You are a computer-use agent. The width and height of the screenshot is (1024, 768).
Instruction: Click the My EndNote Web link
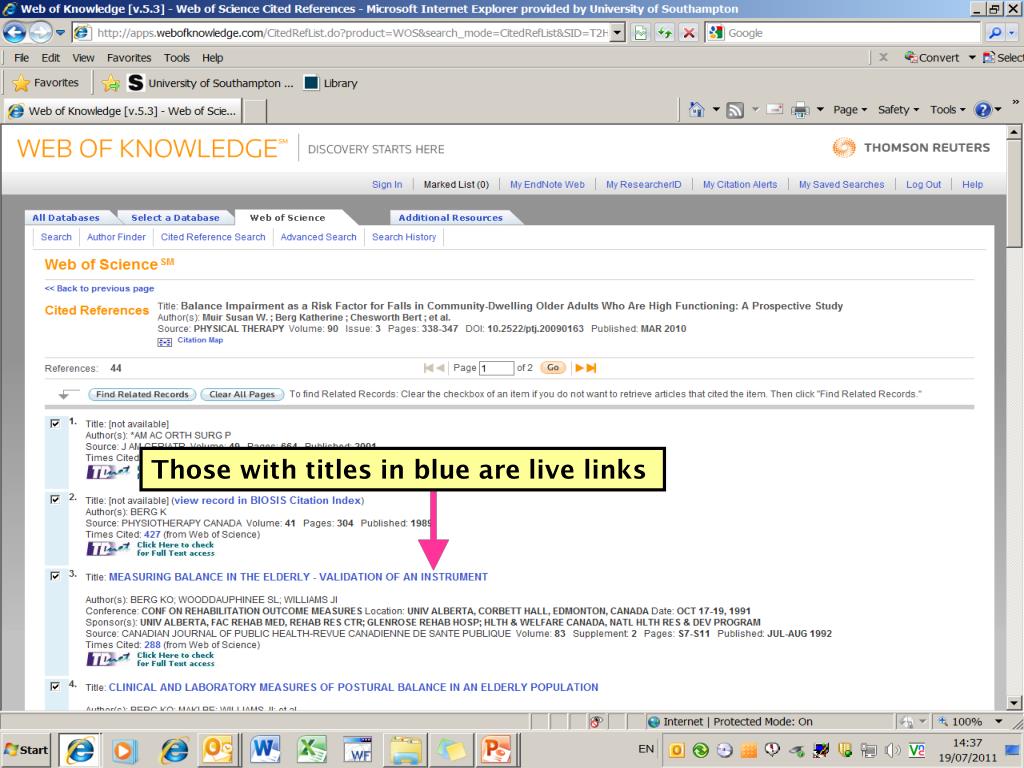tap(547, 185)
